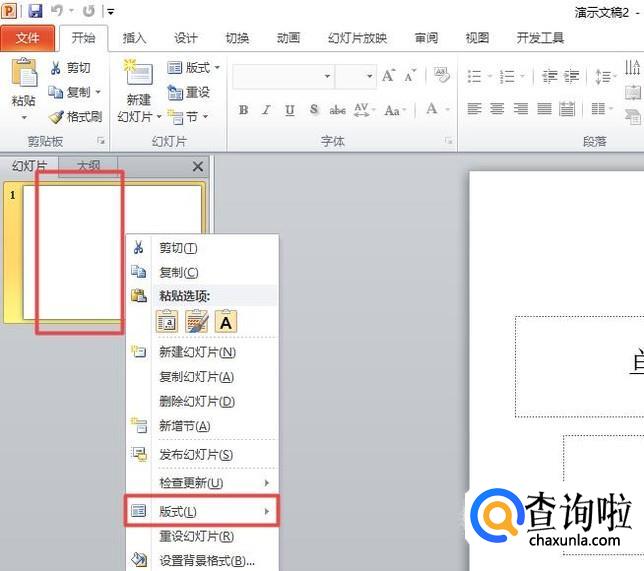This screenshot has height=571, width=644.
Task: Click the numbered list icon
Action: (x=507, y=76)
